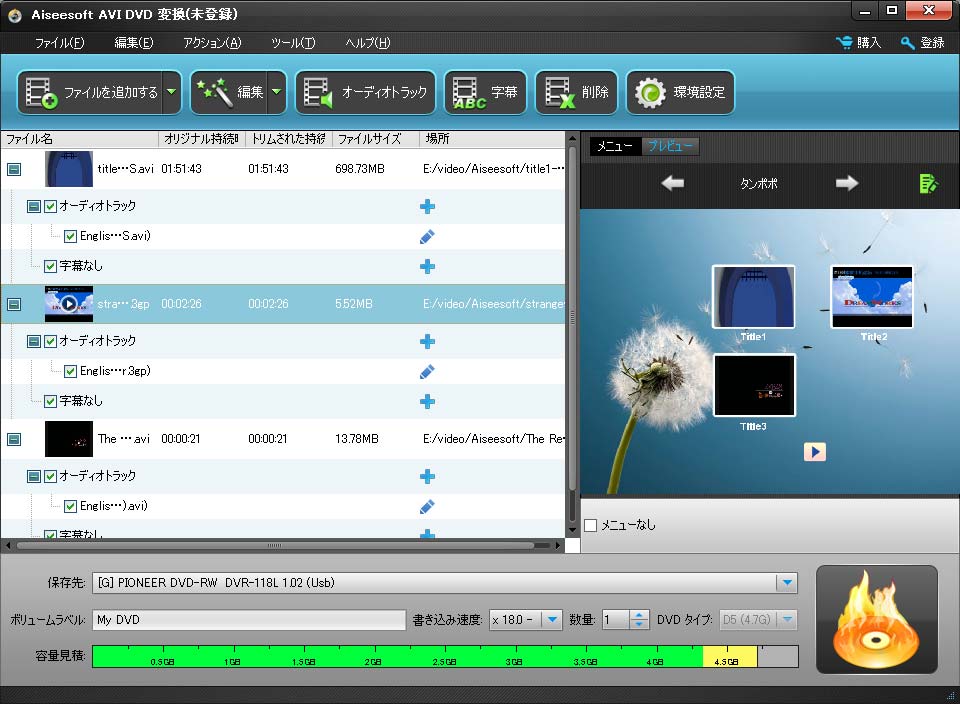Click the 登録 register link
This screenshot has width=960, height=704.
pyautogui.click(x=922, y=43)
